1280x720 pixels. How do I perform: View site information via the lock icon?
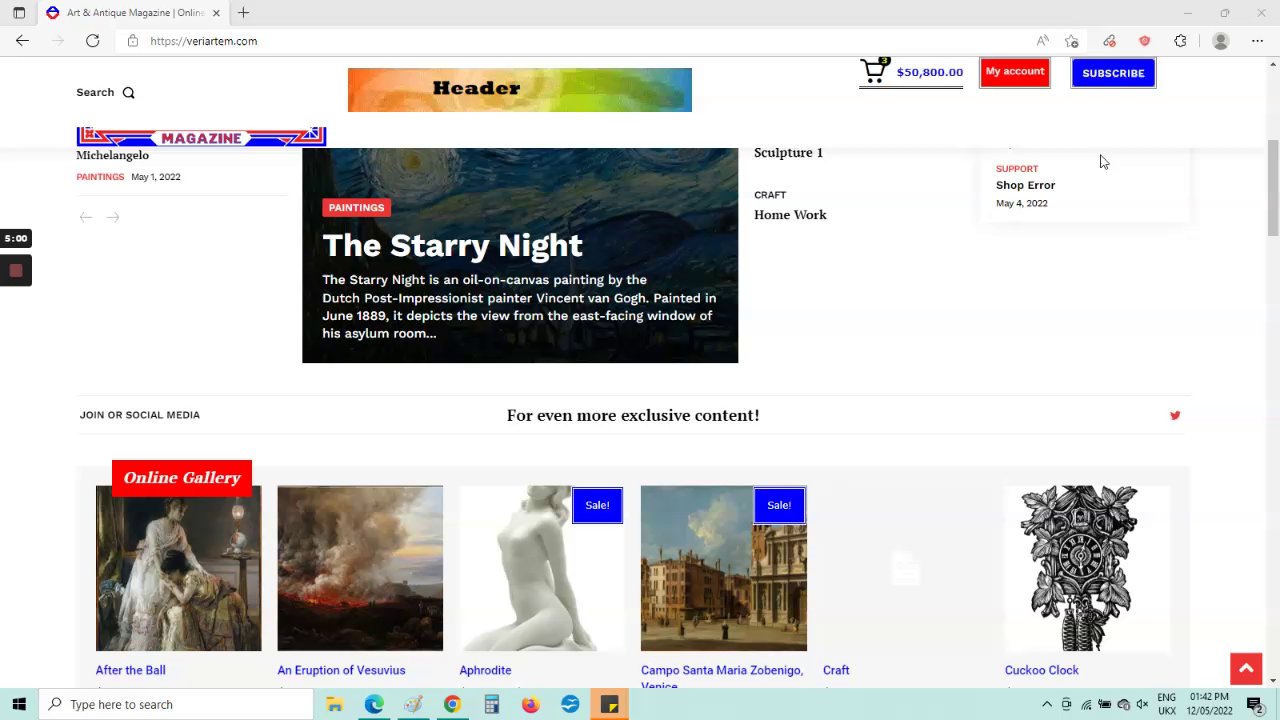[132, 41]
